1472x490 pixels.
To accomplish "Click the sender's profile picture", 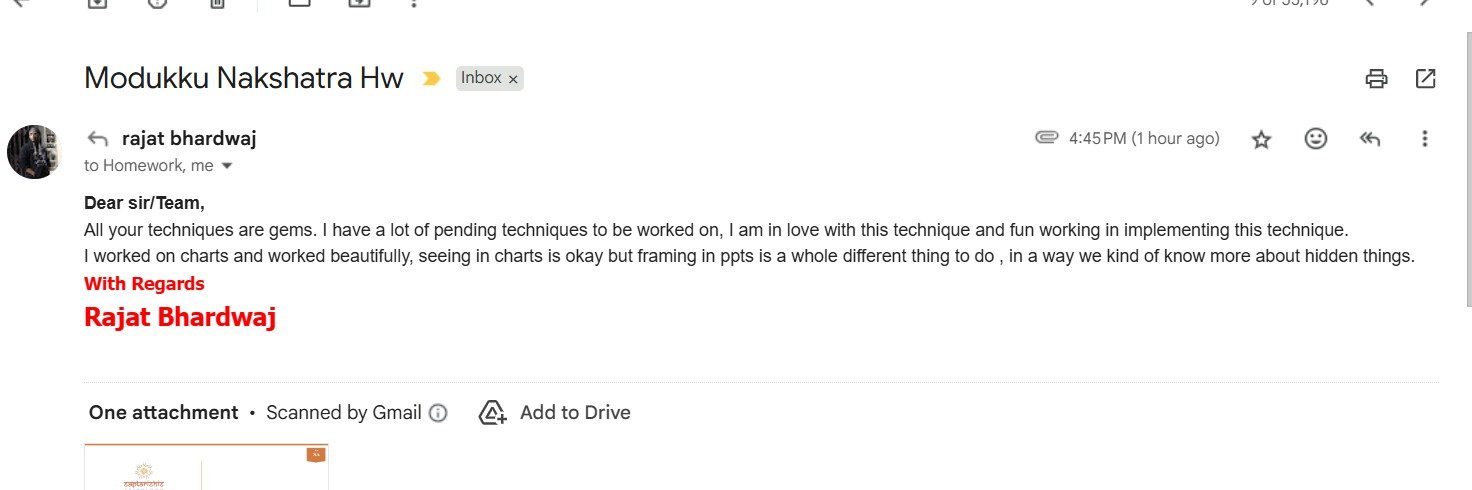I will [x=35, y=152].
